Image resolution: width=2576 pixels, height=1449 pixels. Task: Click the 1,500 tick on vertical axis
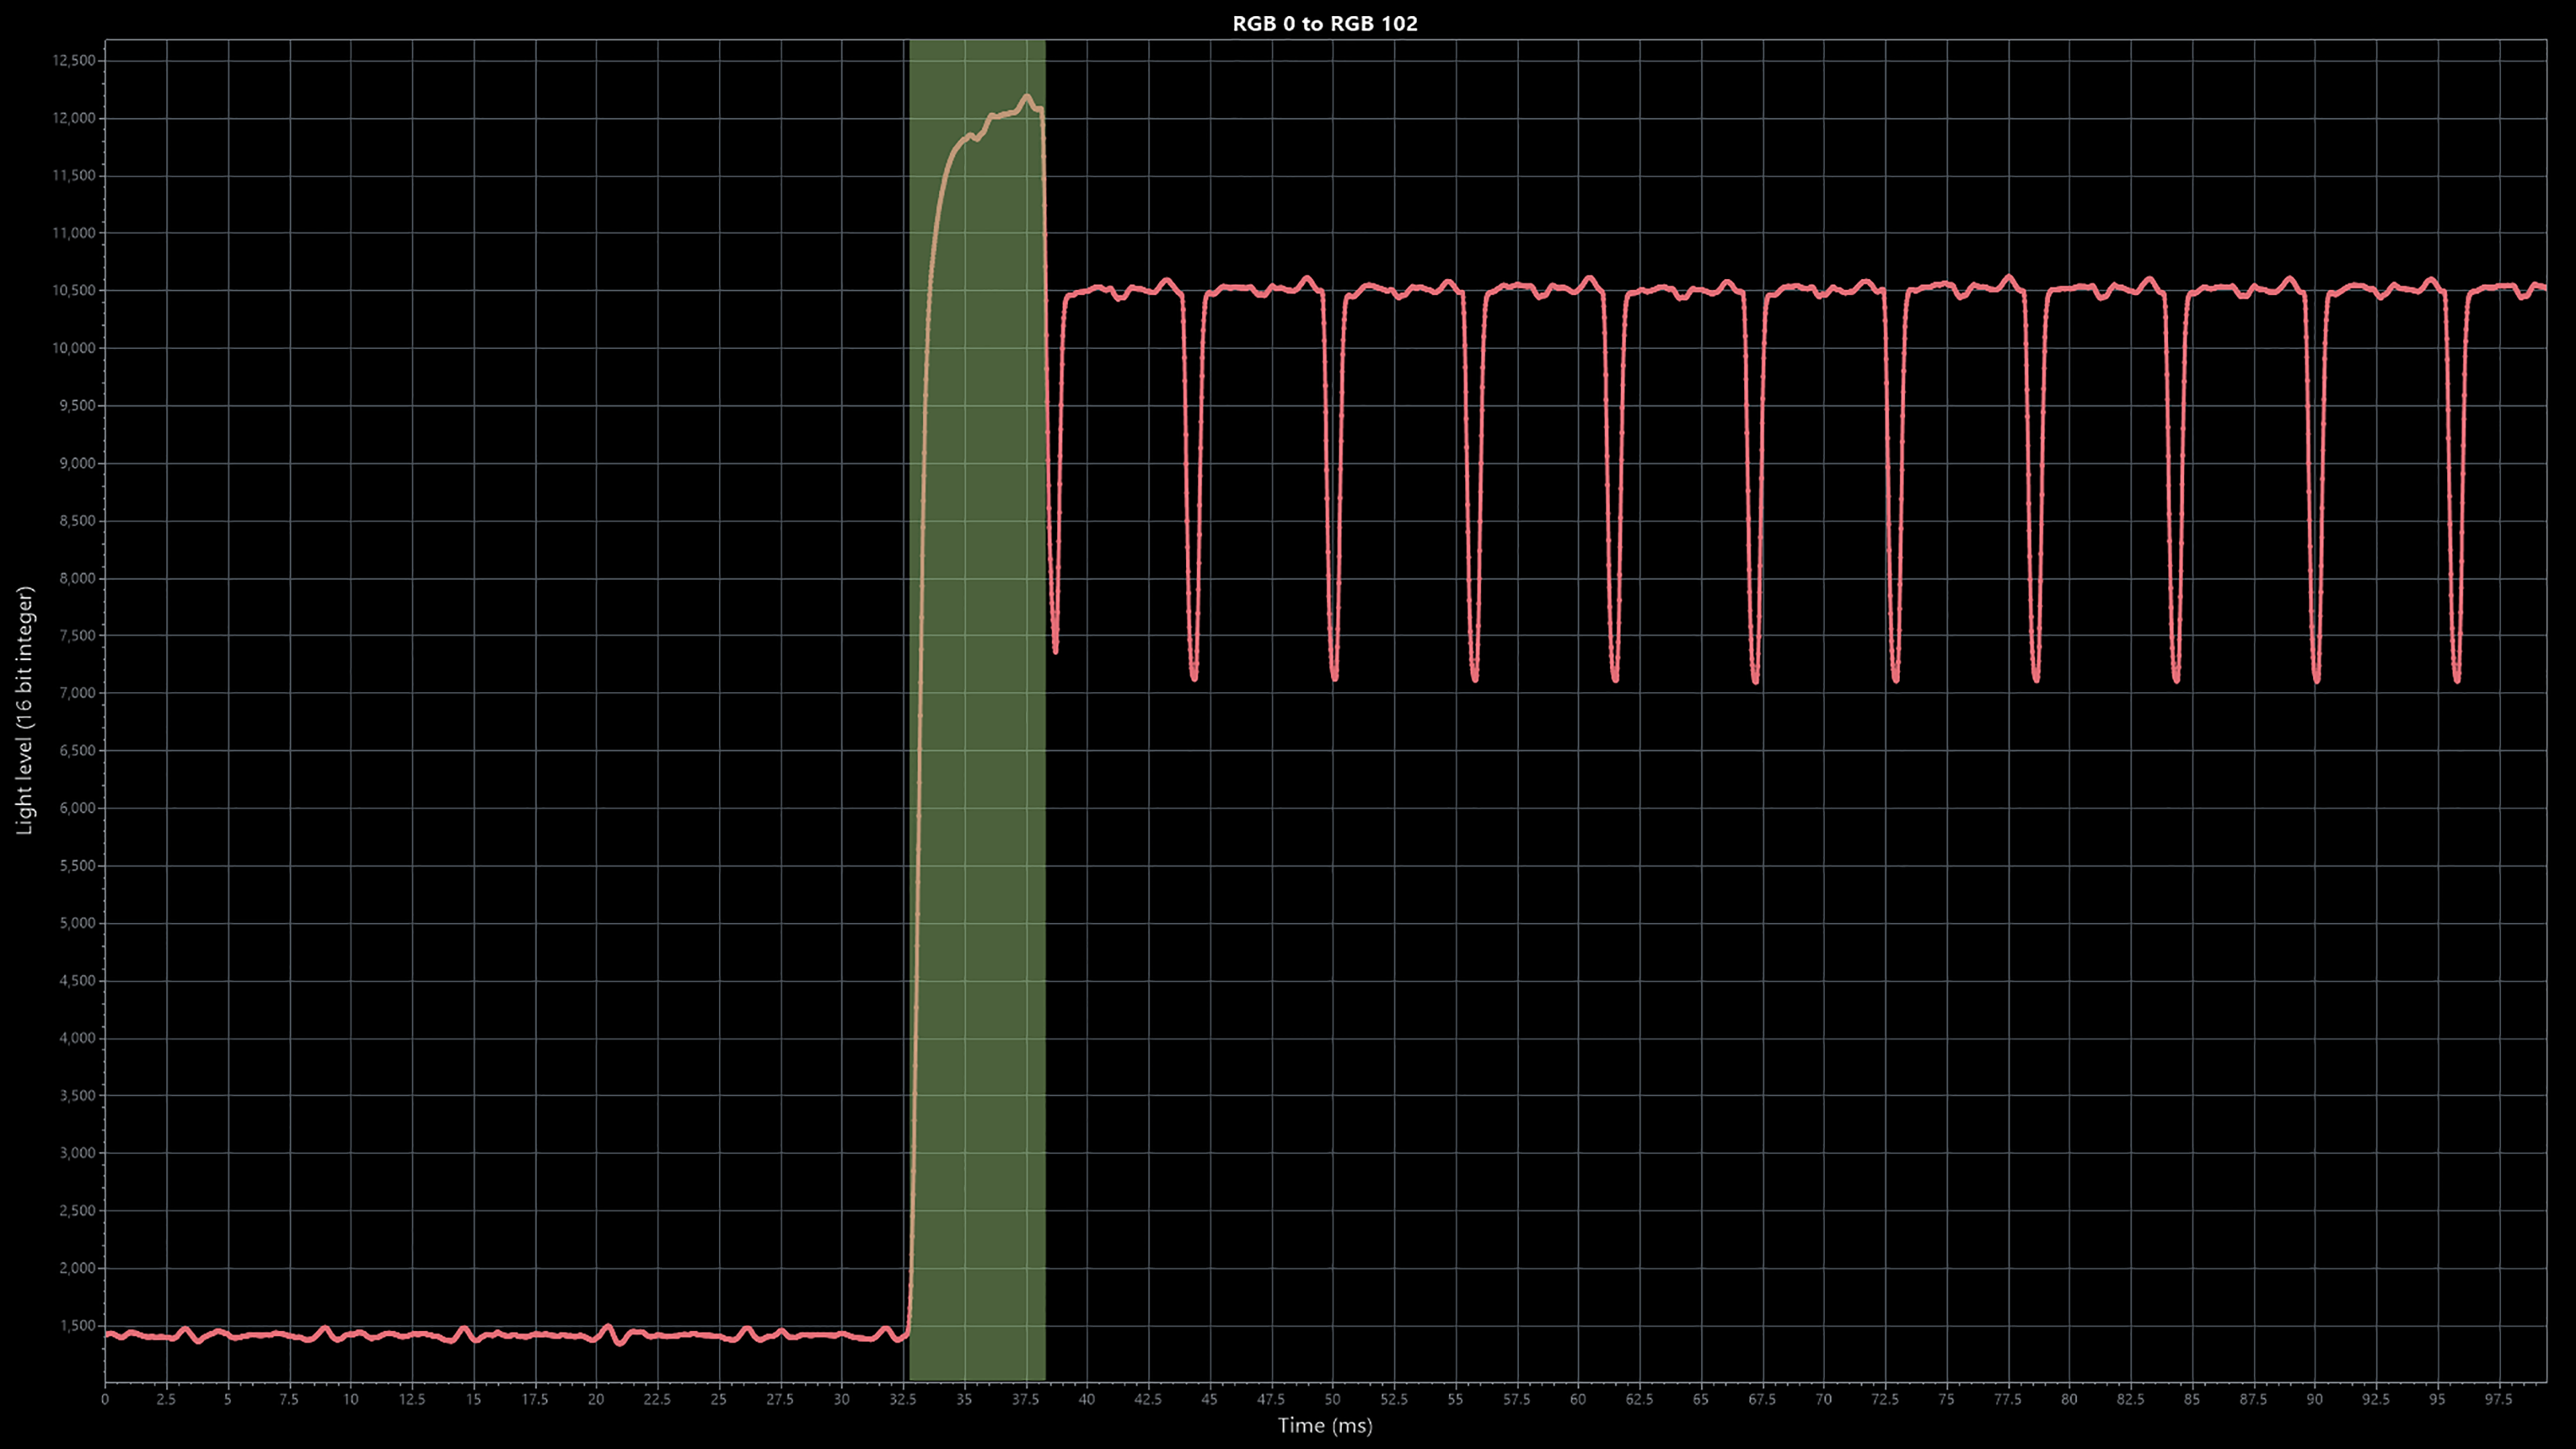click(x=77, y=1326)
